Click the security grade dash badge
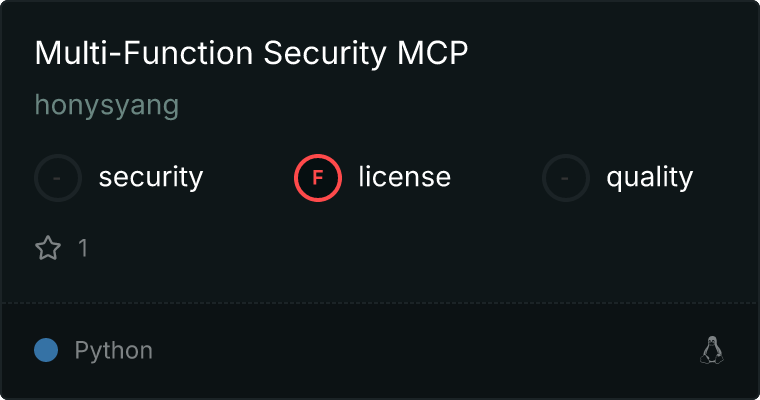The width and height of the screenshot is (760, 400). (x=58, y=178)
